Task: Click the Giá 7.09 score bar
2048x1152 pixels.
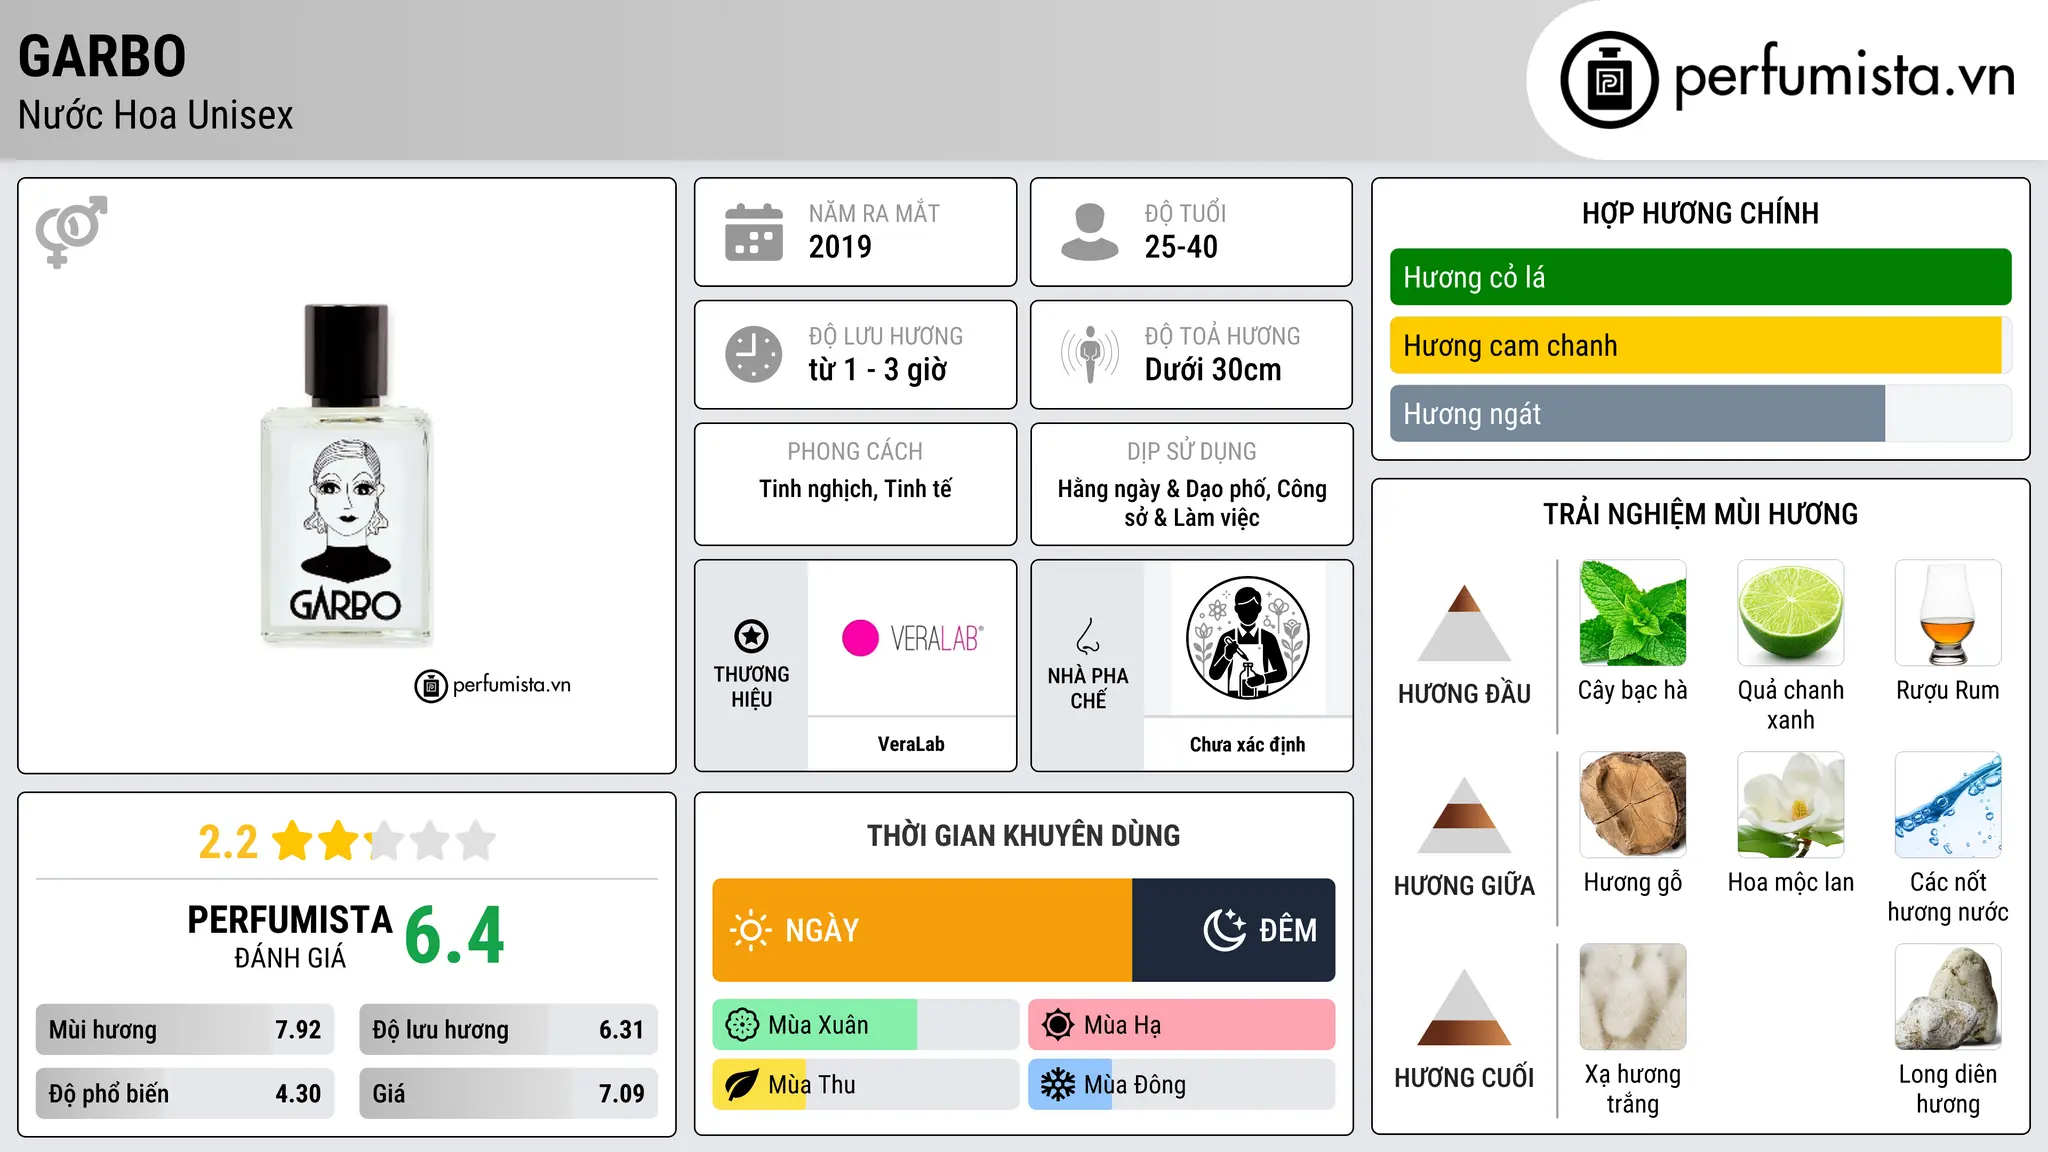Action: point(508,1093)
